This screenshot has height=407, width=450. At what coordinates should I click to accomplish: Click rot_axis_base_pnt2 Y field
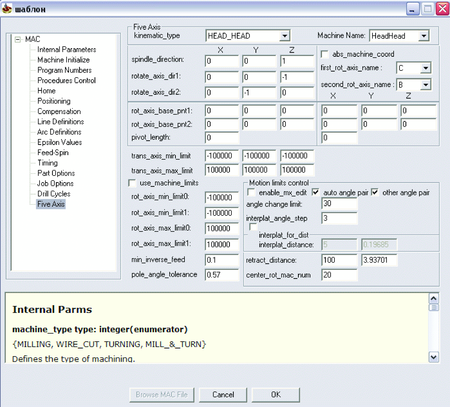[260, 124]
